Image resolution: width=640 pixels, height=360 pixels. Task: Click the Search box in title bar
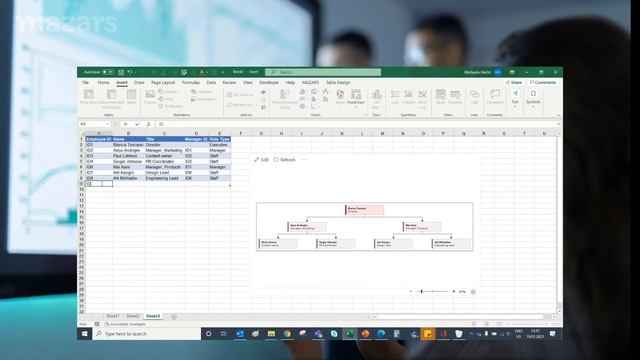(x=323, y=72)
